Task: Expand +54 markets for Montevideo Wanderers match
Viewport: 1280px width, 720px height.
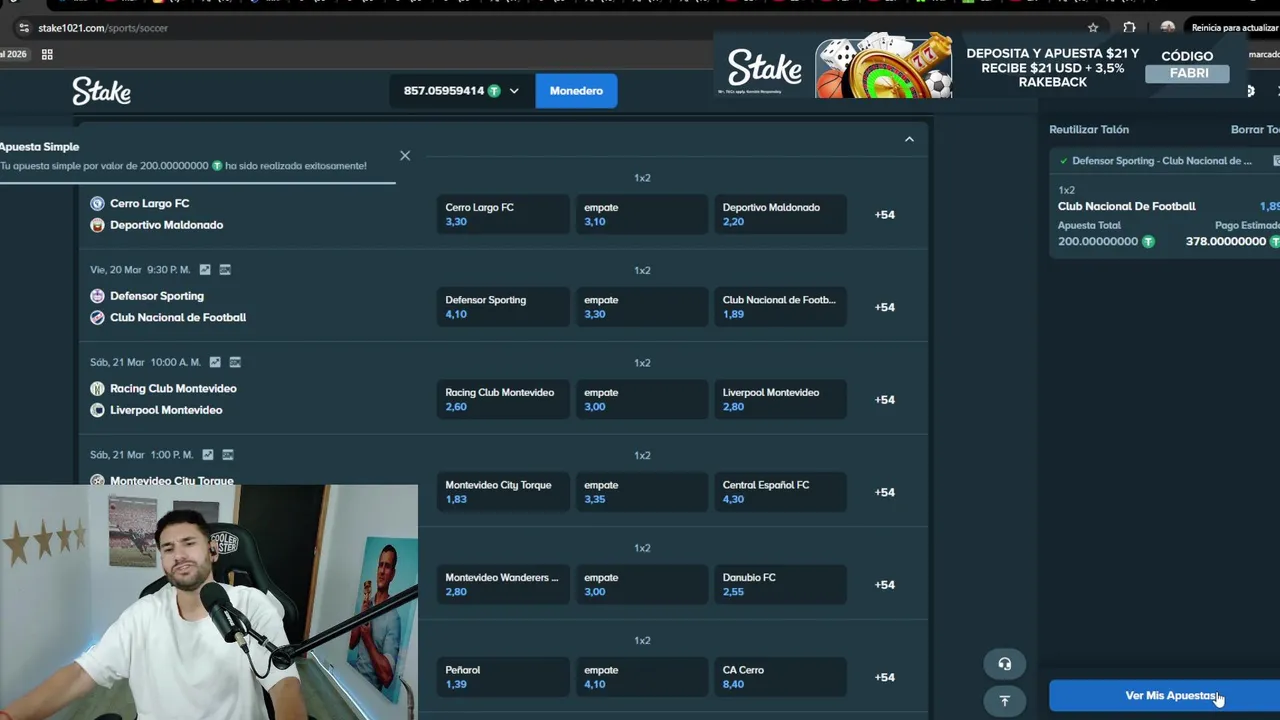Action: tap(885, 585)
